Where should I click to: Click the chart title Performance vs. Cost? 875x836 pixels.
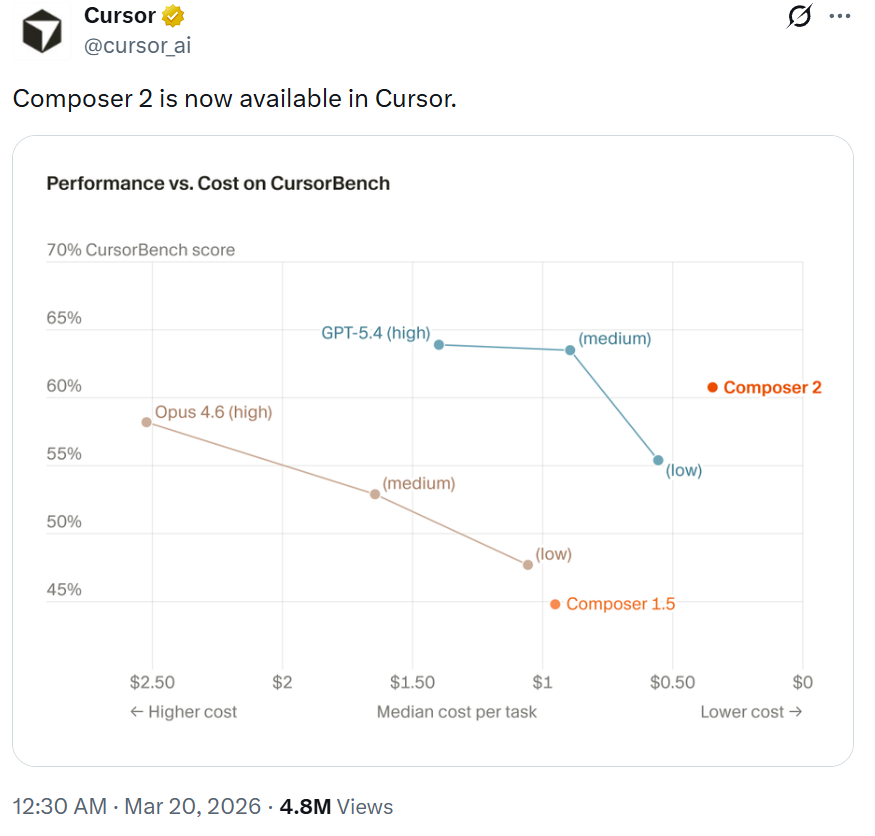[x=218, y=184]
